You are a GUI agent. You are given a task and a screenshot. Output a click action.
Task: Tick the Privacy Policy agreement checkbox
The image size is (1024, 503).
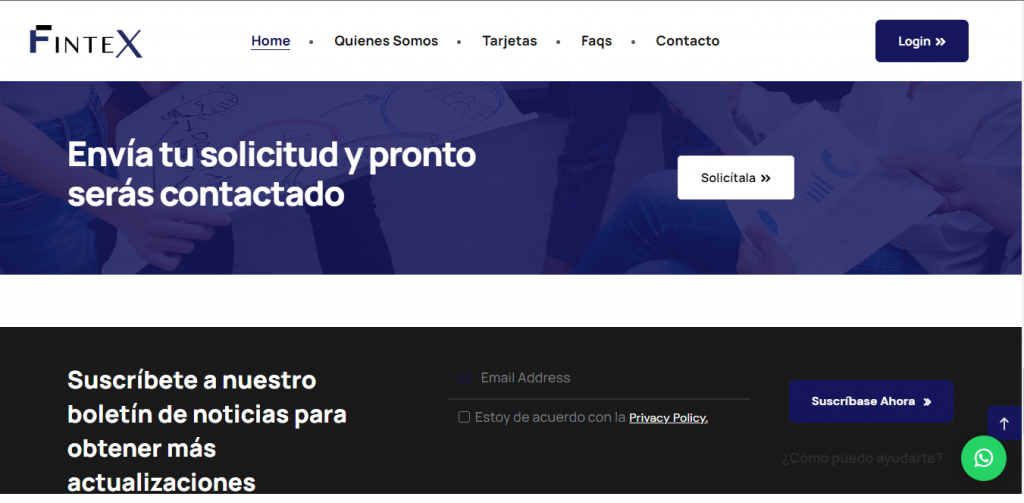464,417
